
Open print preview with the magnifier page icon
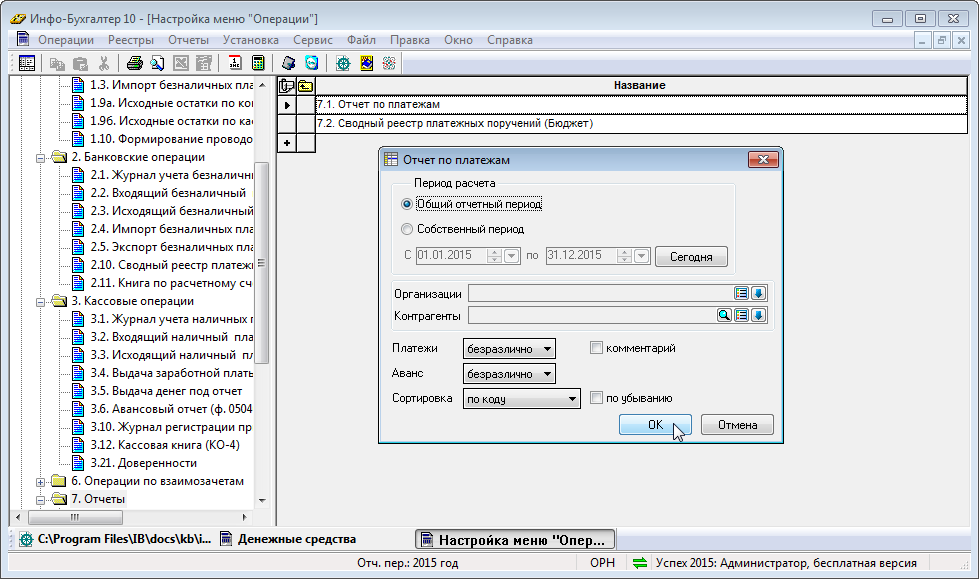tap(157, 63)
